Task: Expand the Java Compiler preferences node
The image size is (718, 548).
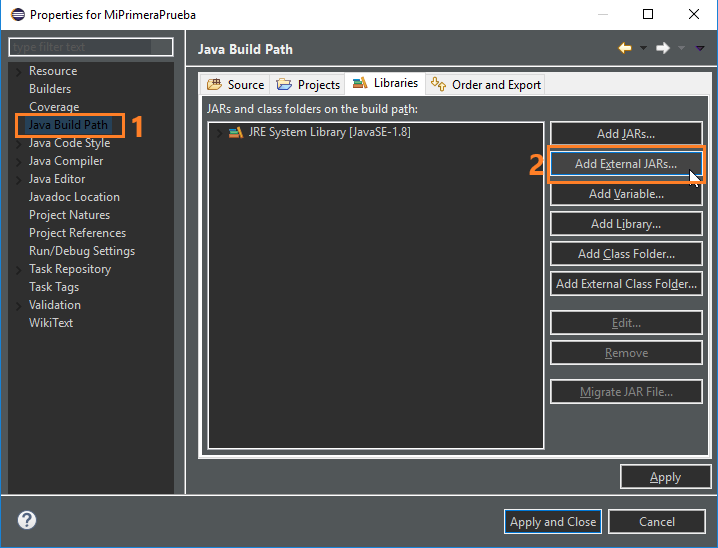Action: point(18,161)
